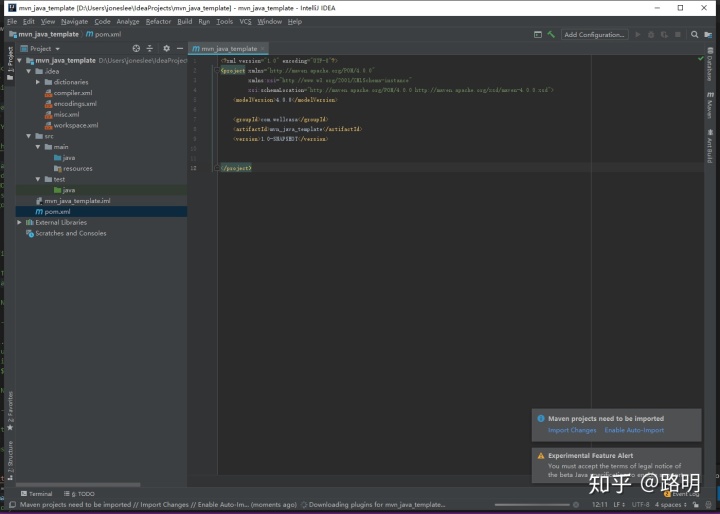Screen dimensions: 720x514
Task: Select pom.xml in project tree
Action: click(x=101, y=212)
